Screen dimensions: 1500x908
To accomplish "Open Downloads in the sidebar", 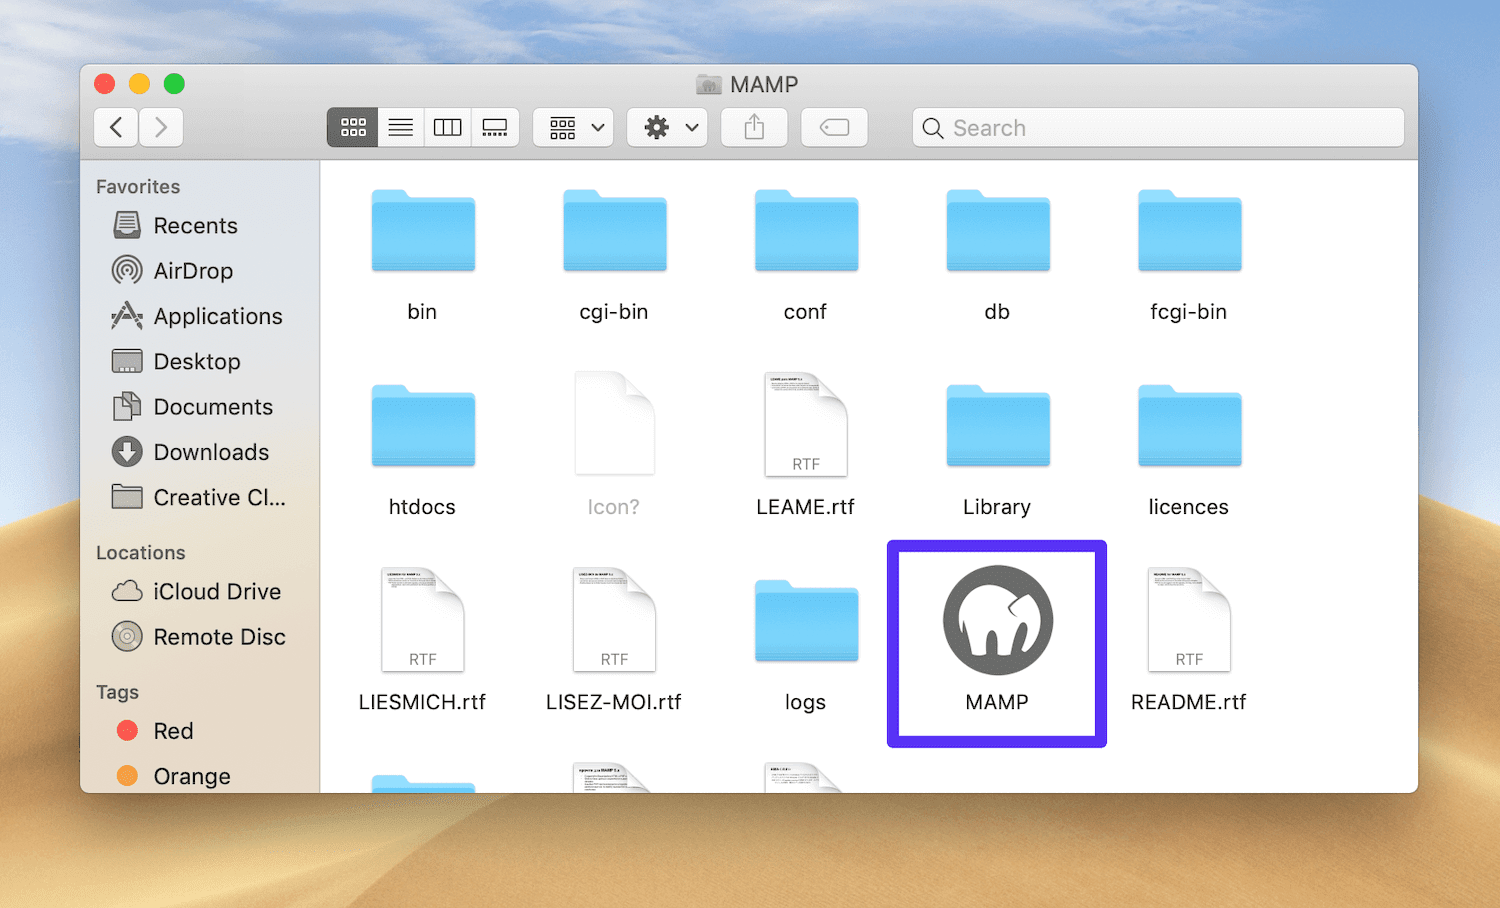I will 211,452.
